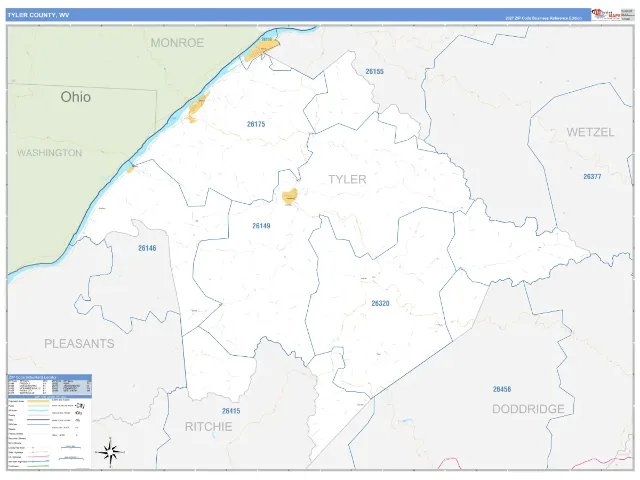Click the Ohio state label
Viewport: 640px width, 480px height.
(x=76, y=97)
